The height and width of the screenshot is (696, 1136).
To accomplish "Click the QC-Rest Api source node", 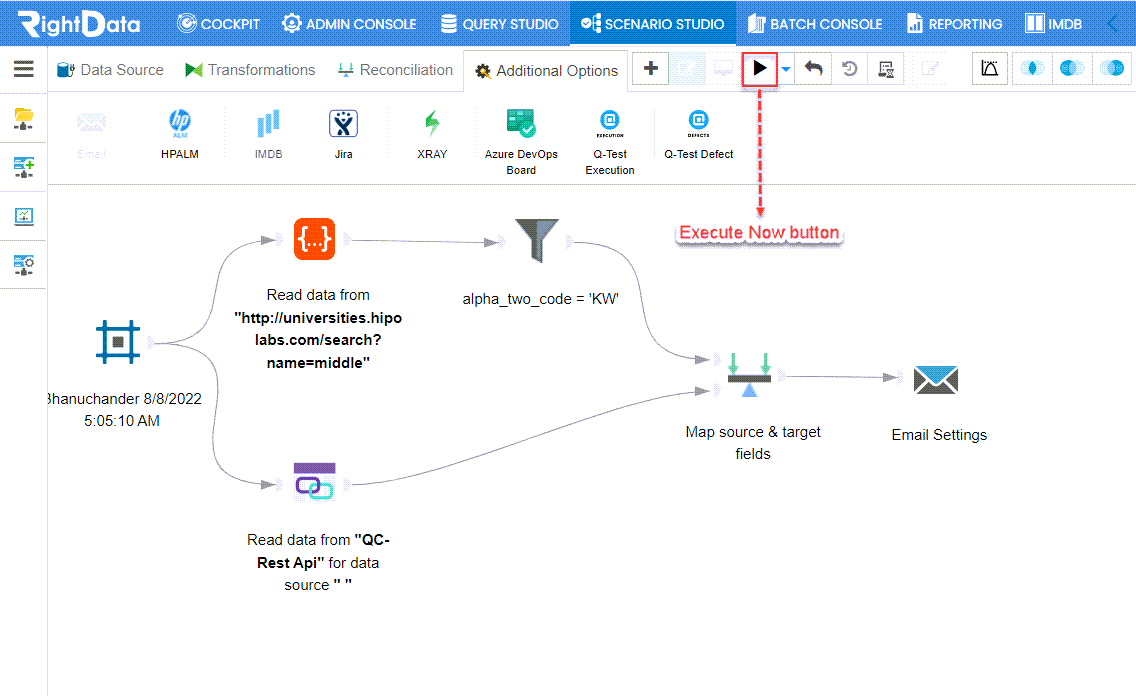I will 314,481.
